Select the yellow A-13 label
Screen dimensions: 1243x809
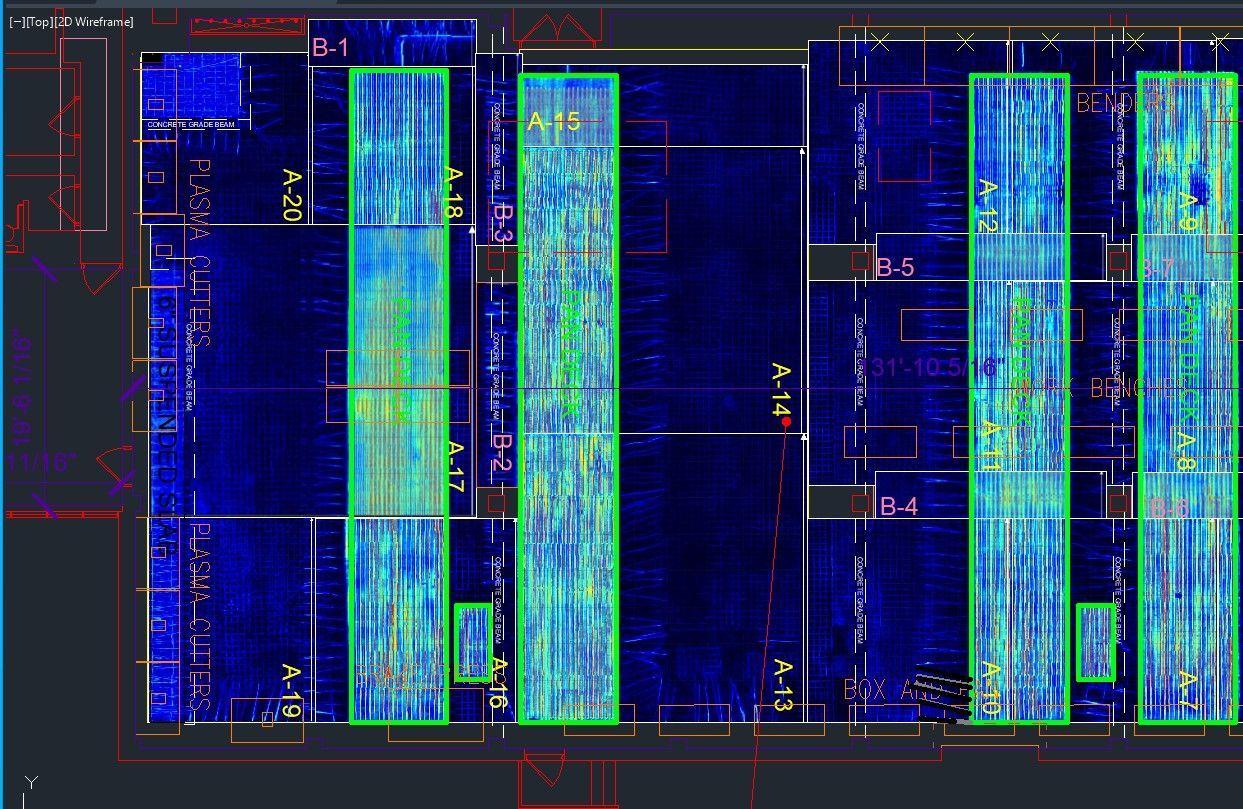click(x=782, y=686)
